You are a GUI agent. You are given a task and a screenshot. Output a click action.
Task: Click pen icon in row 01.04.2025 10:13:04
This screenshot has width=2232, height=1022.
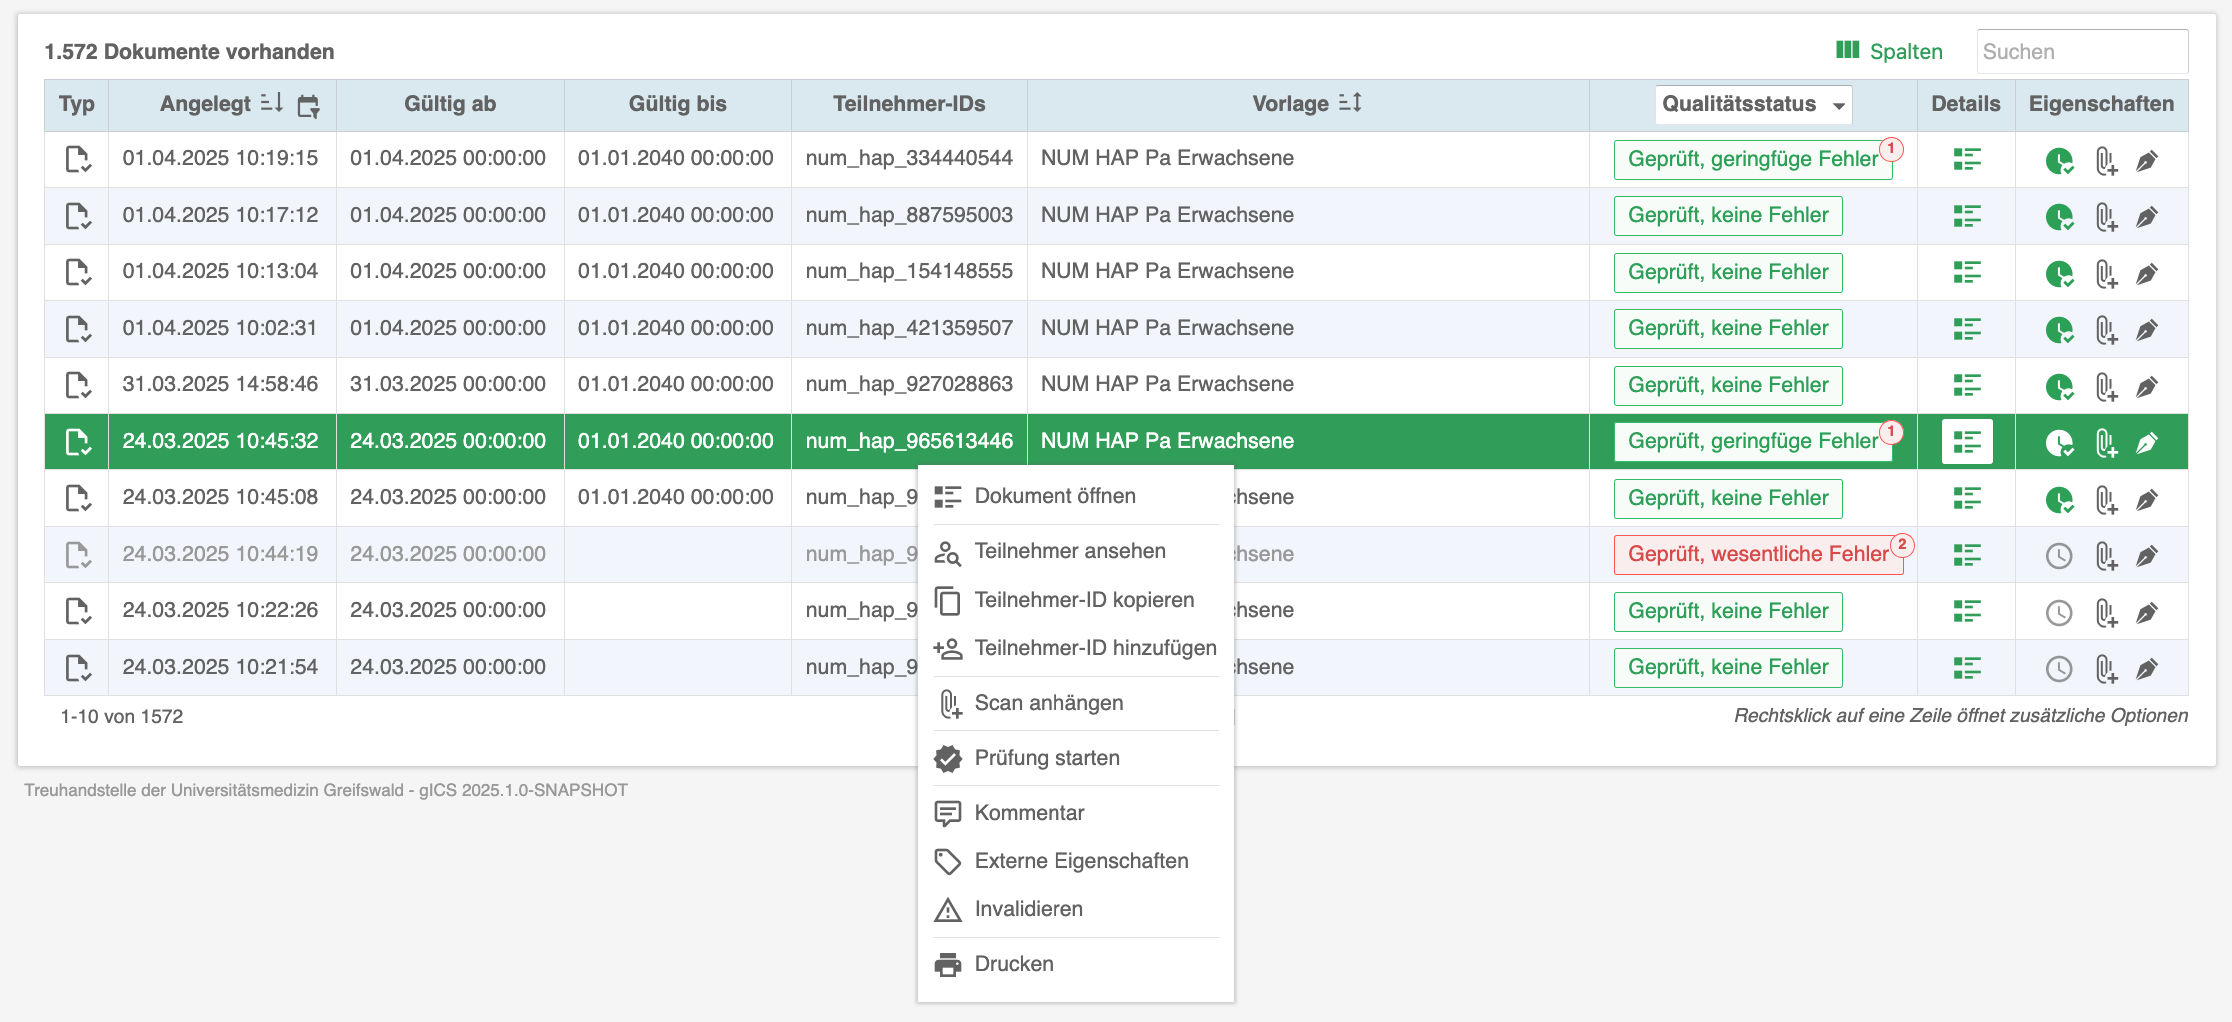point(2147,273)
